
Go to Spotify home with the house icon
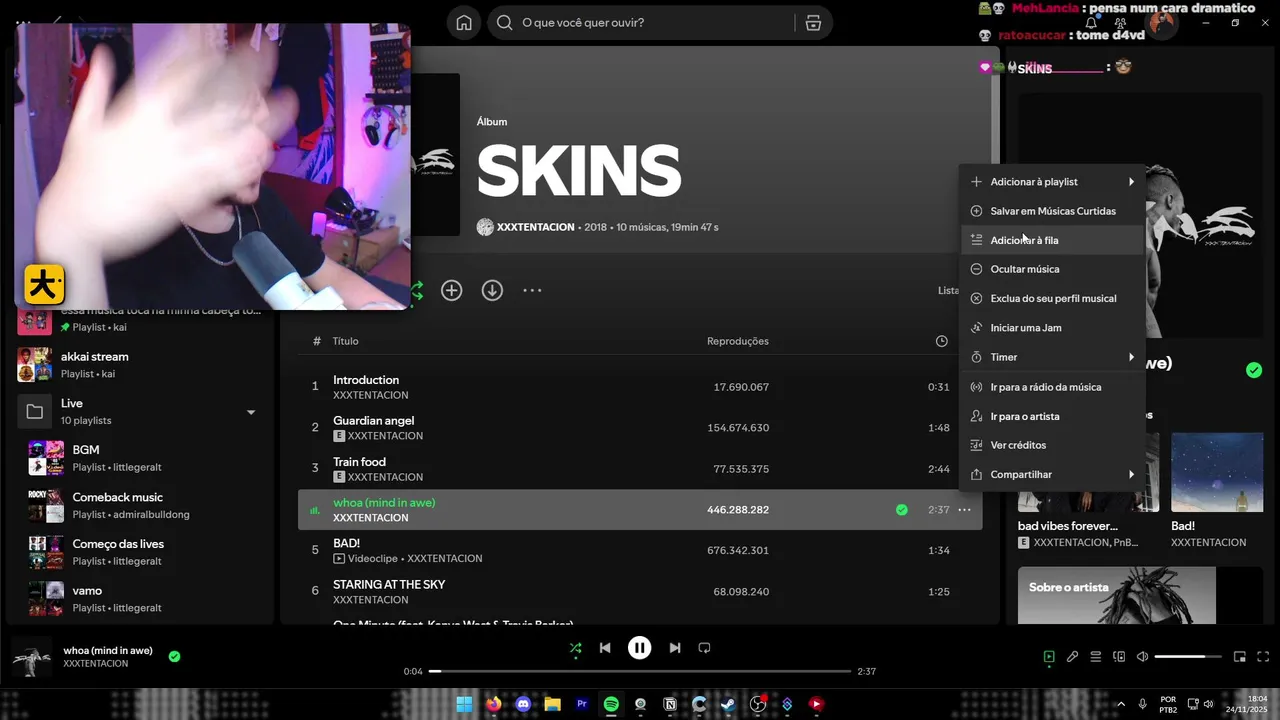(x=464, y=23)
